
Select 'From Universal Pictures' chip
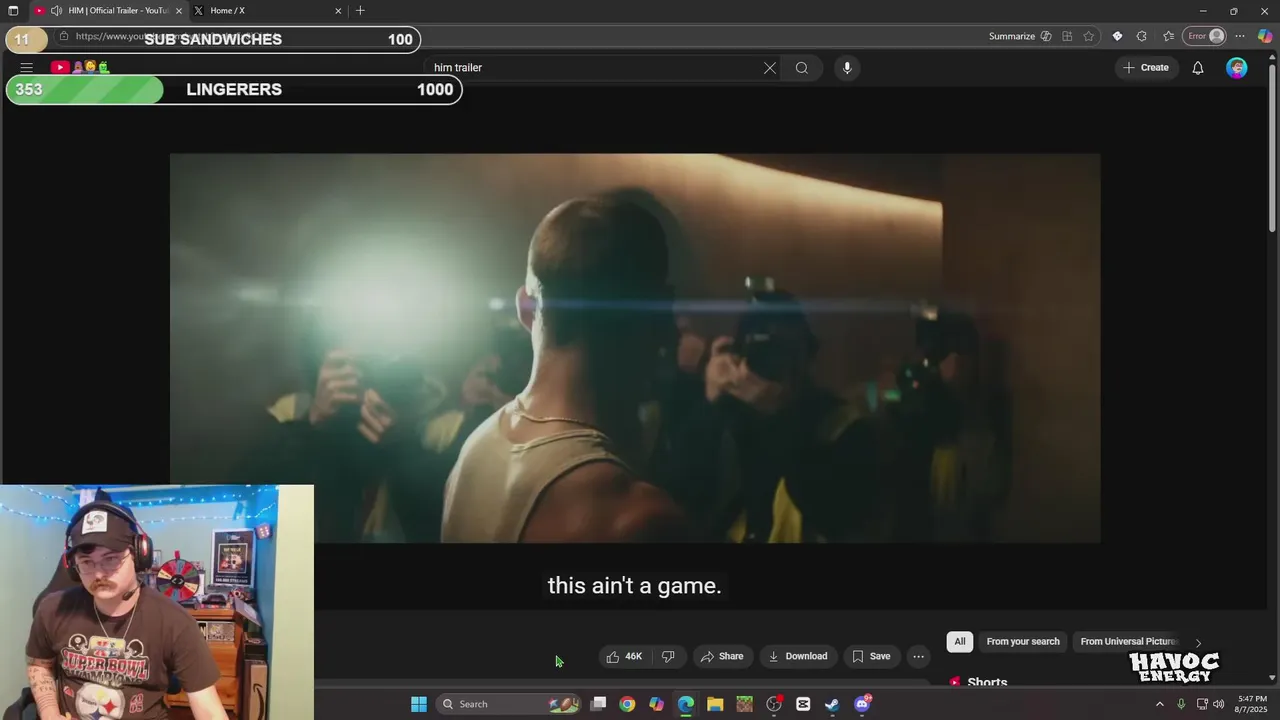pos(1129,641)
